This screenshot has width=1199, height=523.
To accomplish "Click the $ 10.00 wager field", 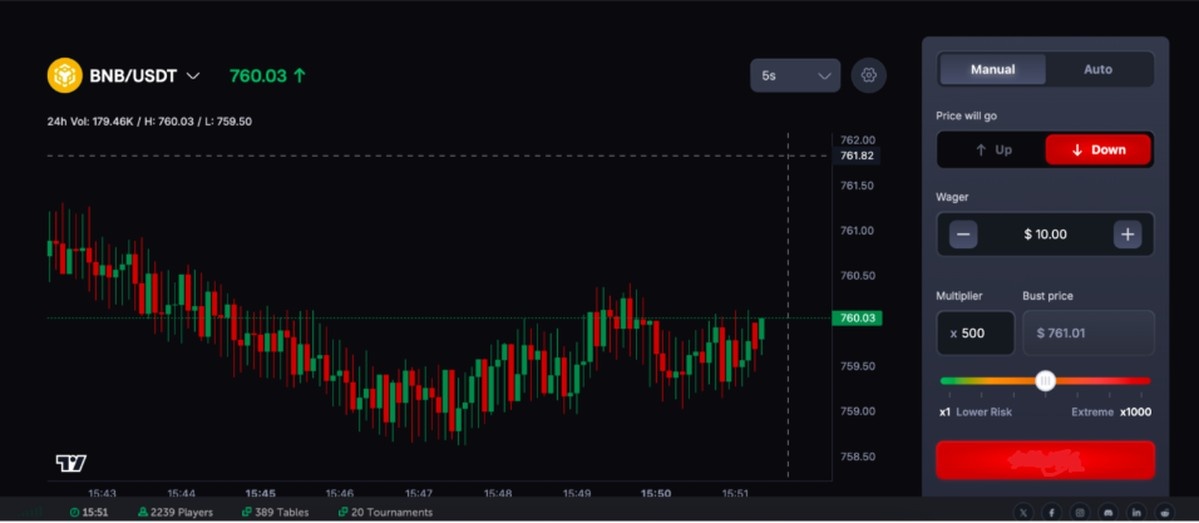I will (x=1045, y=234).
